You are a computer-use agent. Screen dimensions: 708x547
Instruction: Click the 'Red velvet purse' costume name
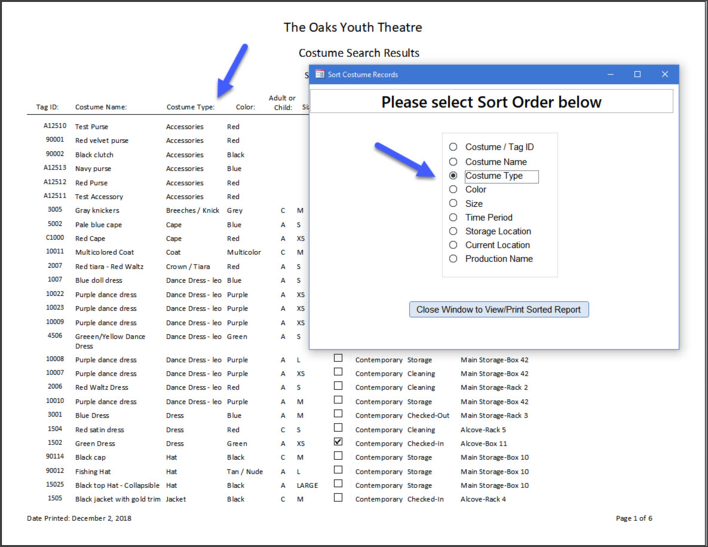[x=102, y=140]
